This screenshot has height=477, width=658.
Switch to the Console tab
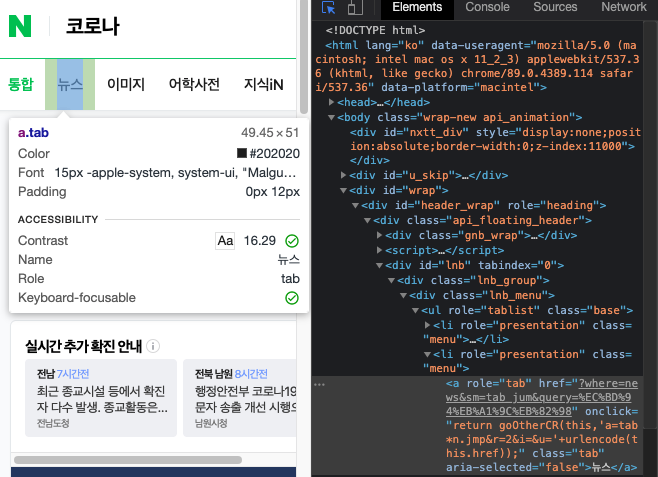point(487,7)
